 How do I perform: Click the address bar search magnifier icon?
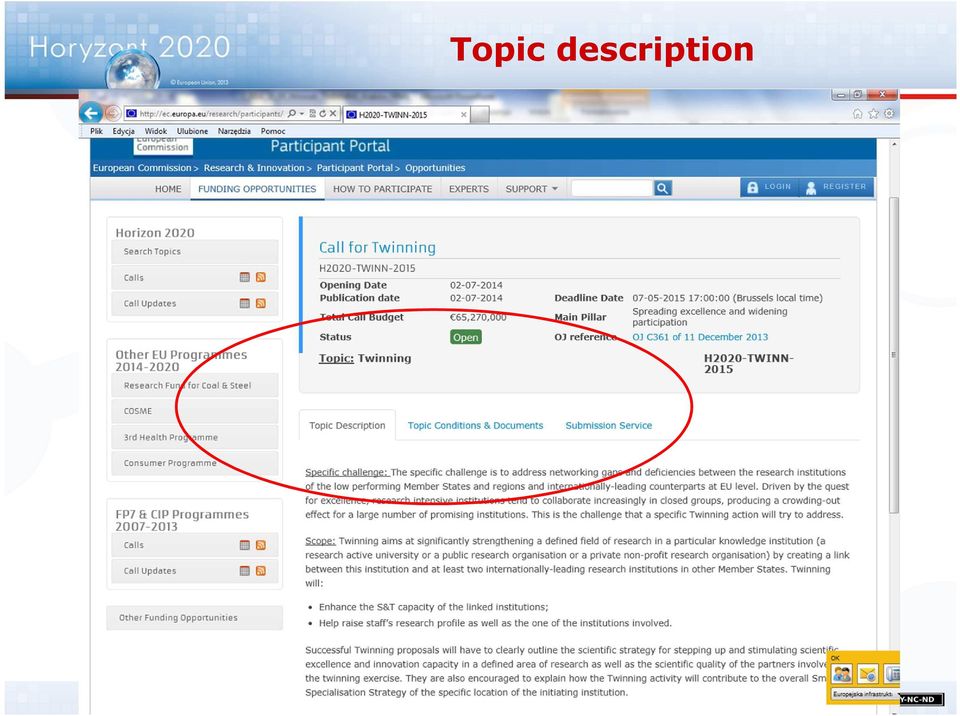coord(292,113)
